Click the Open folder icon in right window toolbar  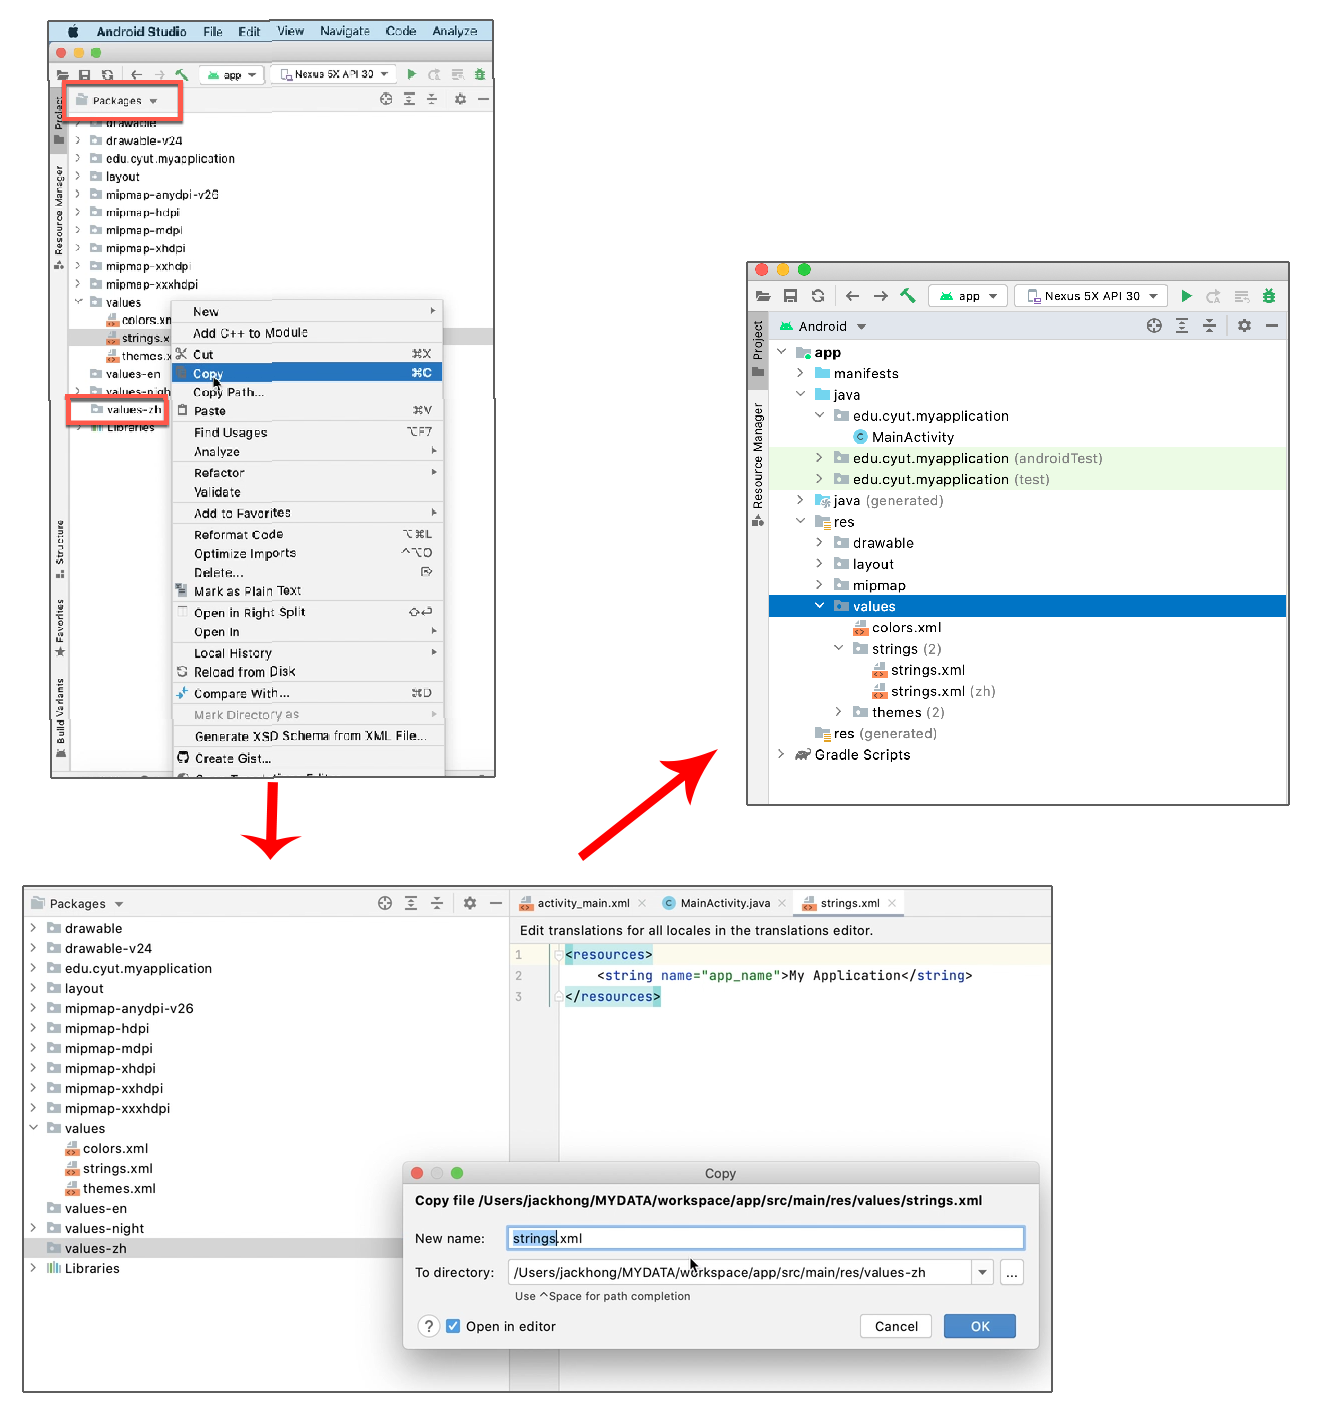pos(763,296)
